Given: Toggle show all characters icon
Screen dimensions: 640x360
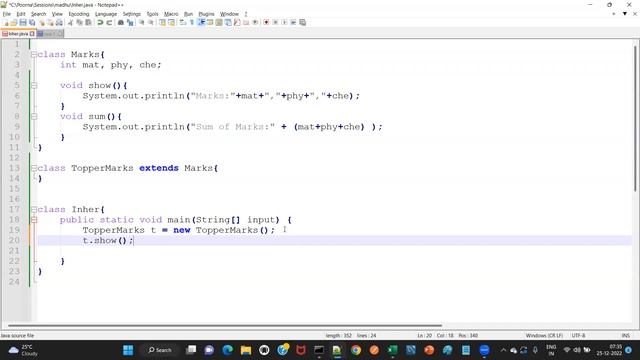Looking at the screenshot, I should (x=192, y=23).
